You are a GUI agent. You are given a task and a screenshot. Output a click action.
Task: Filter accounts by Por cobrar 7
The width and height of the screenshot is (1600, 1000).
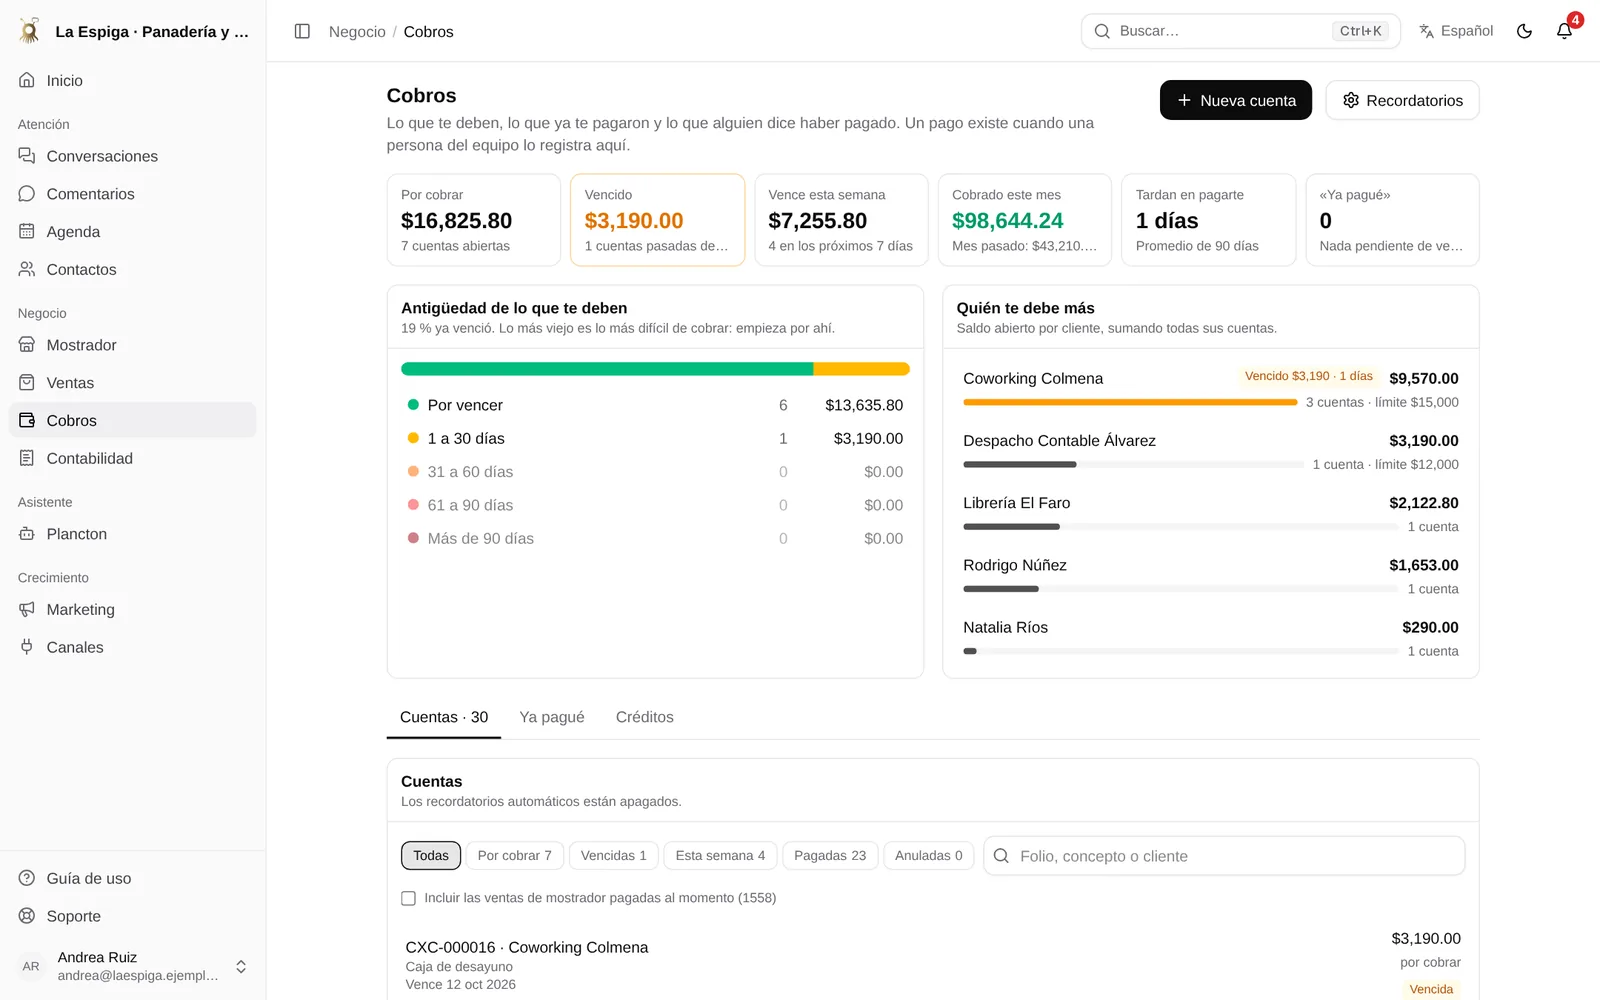(514, 856)
